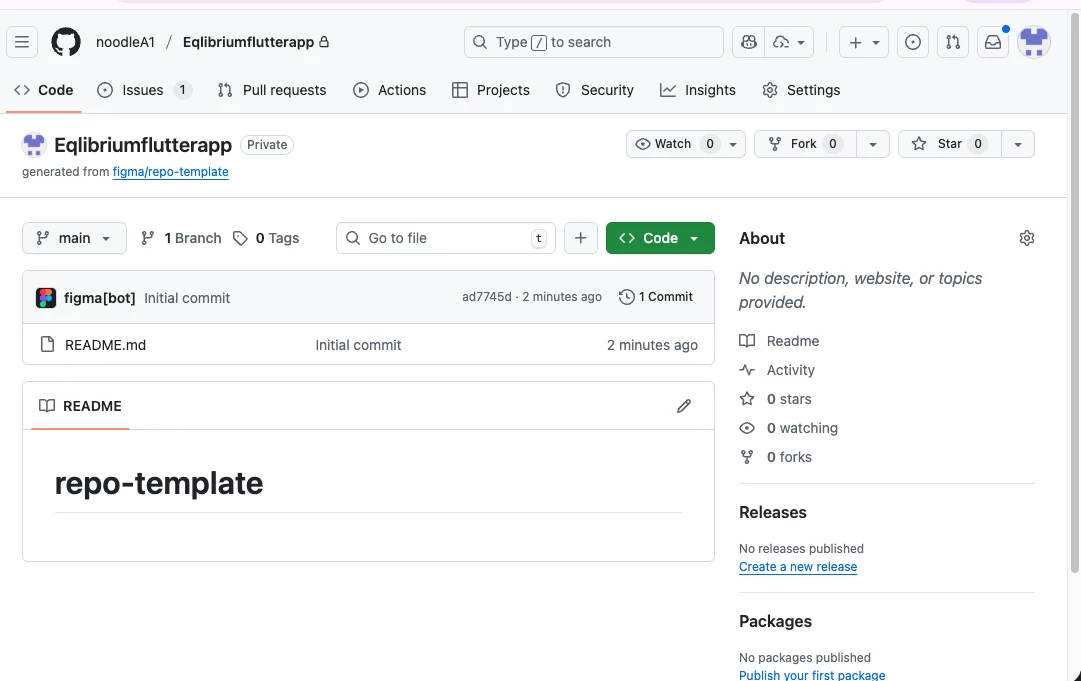The height and width of the screenshot is (681, 1081).
Task: Open the Watch dropdown
Action: click(x=686, y=144)
